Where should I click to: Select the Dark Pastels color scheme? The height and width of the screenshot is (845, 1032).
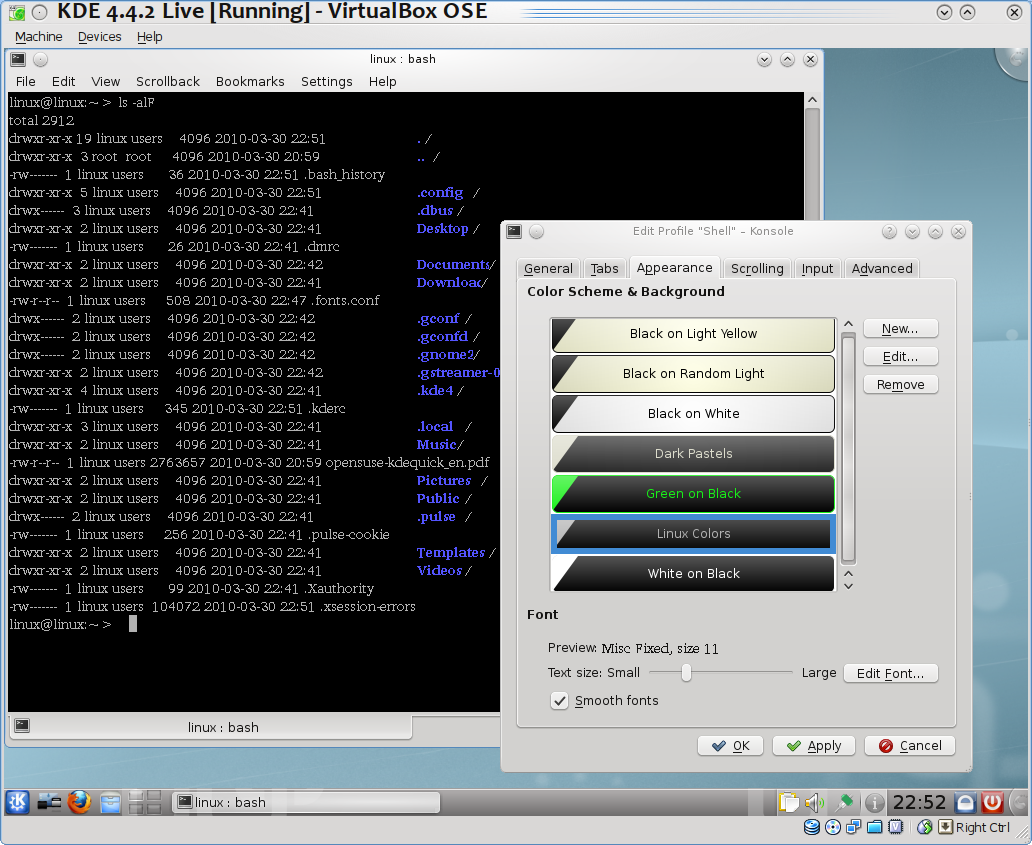click(x=693, y=453)
